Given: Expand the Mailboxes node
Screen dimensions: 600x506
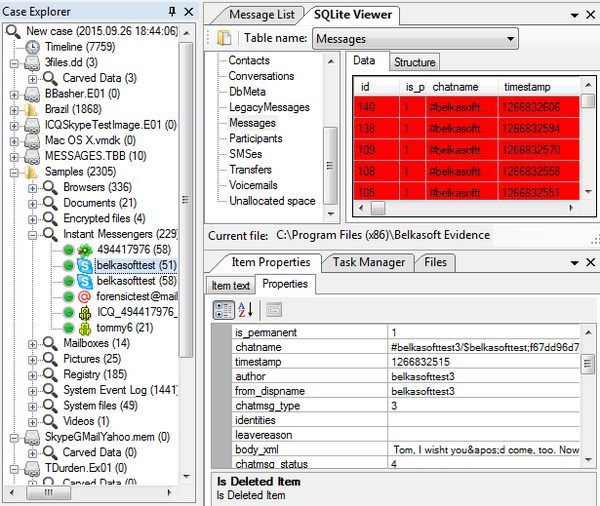Looking at the screenshot, I should (x=33, y=344).
